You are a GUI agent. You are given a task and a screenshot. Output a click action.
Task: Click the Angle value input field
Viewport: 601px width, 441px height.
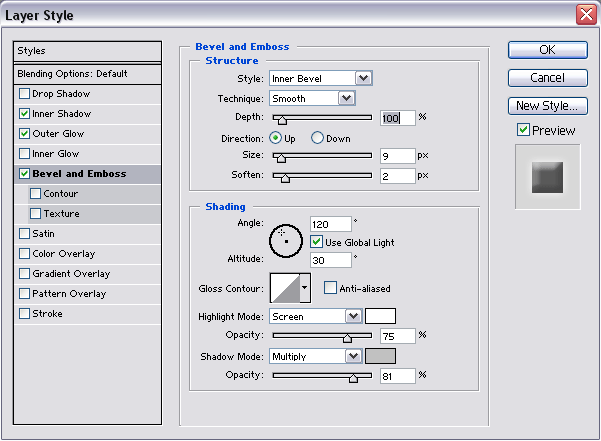pyautogui.click(x=330, y=224)
